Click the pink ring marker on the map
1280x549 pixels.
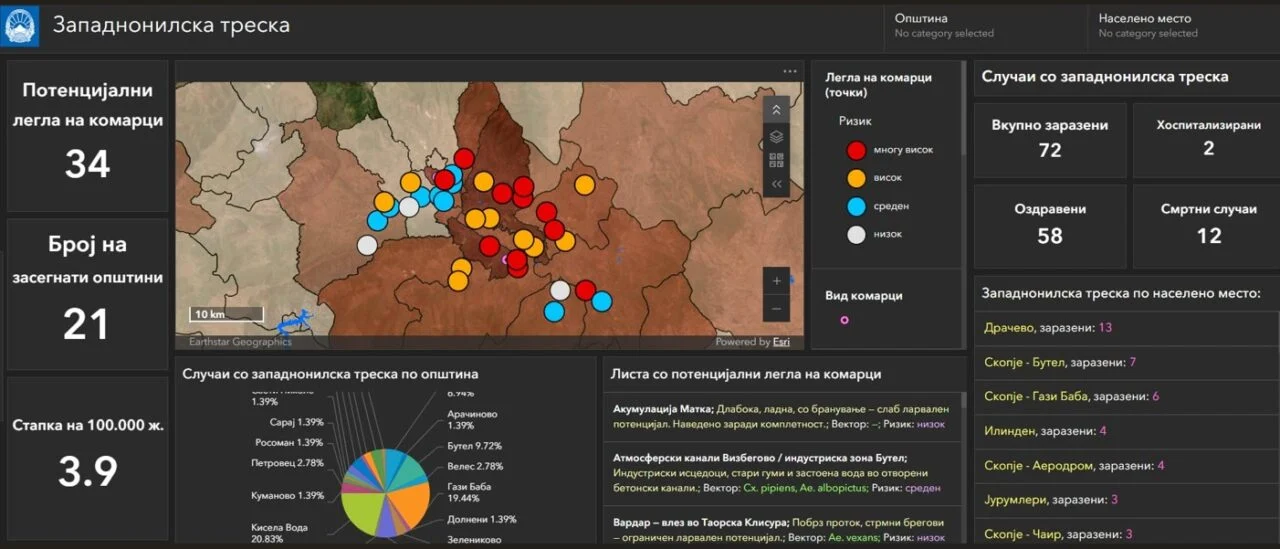click(x=506, y=258)
